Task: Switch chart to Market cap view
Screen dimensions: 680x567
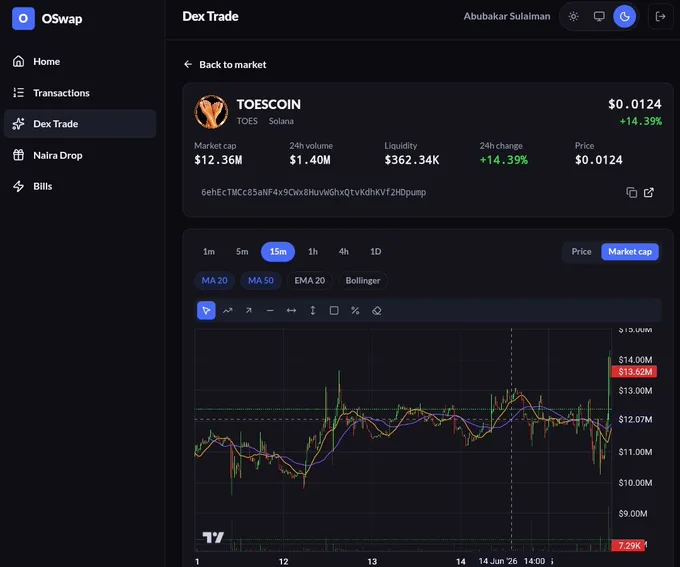Action: coord(630,252)
